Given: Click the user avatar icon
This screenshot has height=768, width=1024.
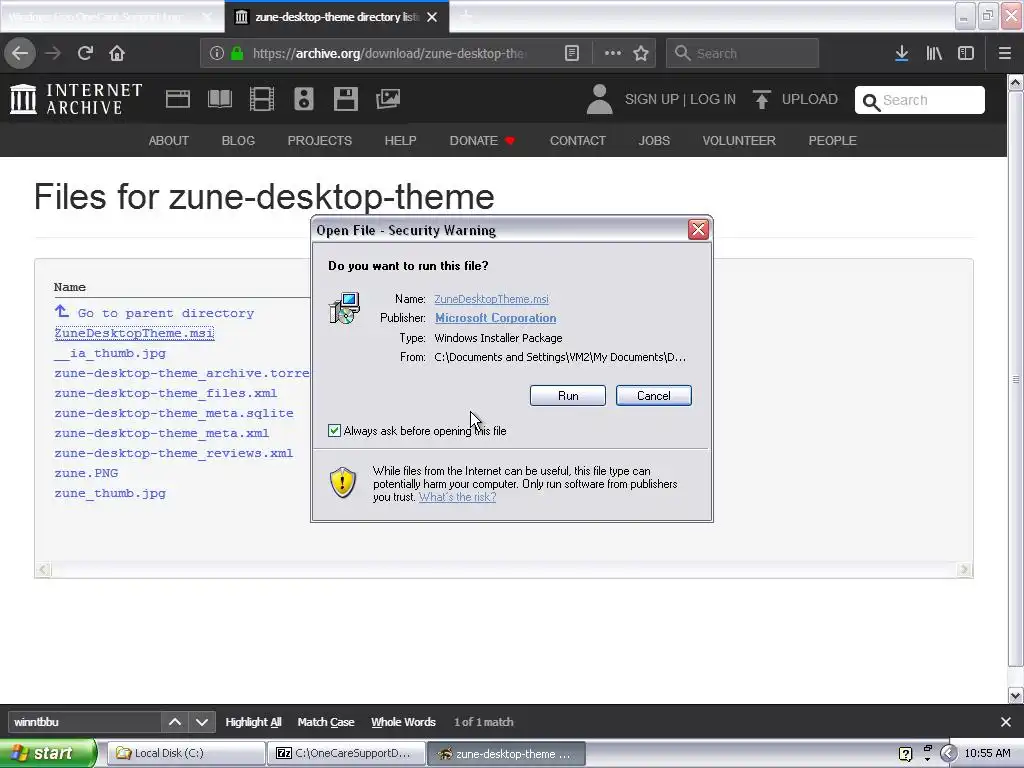Looking at the screenshot, I should 599,99.
